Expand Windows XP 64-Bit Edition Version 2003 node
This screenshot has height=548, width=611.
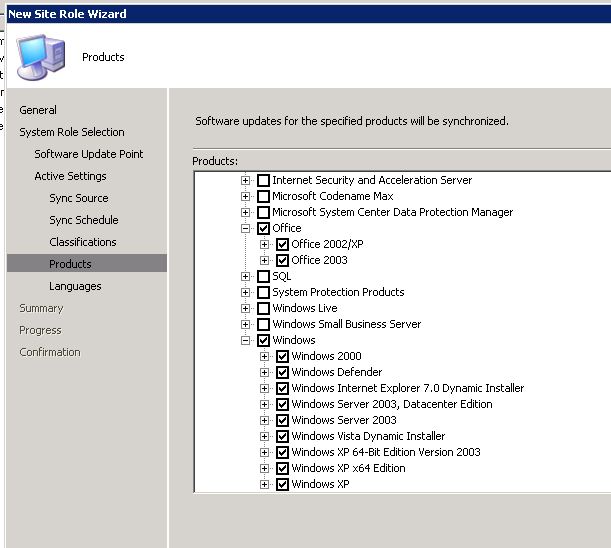[x=264, y=452]
